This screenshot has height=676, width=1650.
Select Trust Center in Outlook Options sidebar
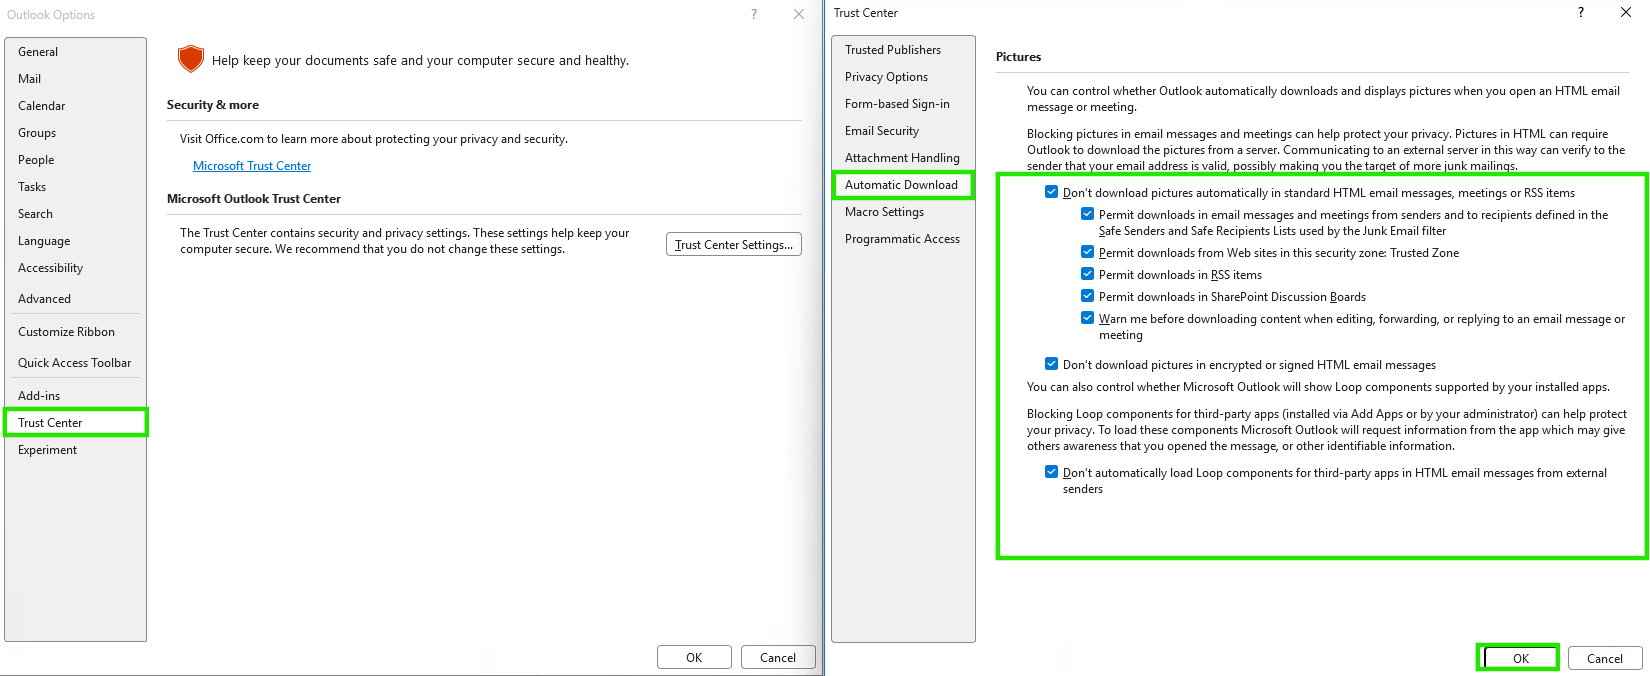pos(75,423)
